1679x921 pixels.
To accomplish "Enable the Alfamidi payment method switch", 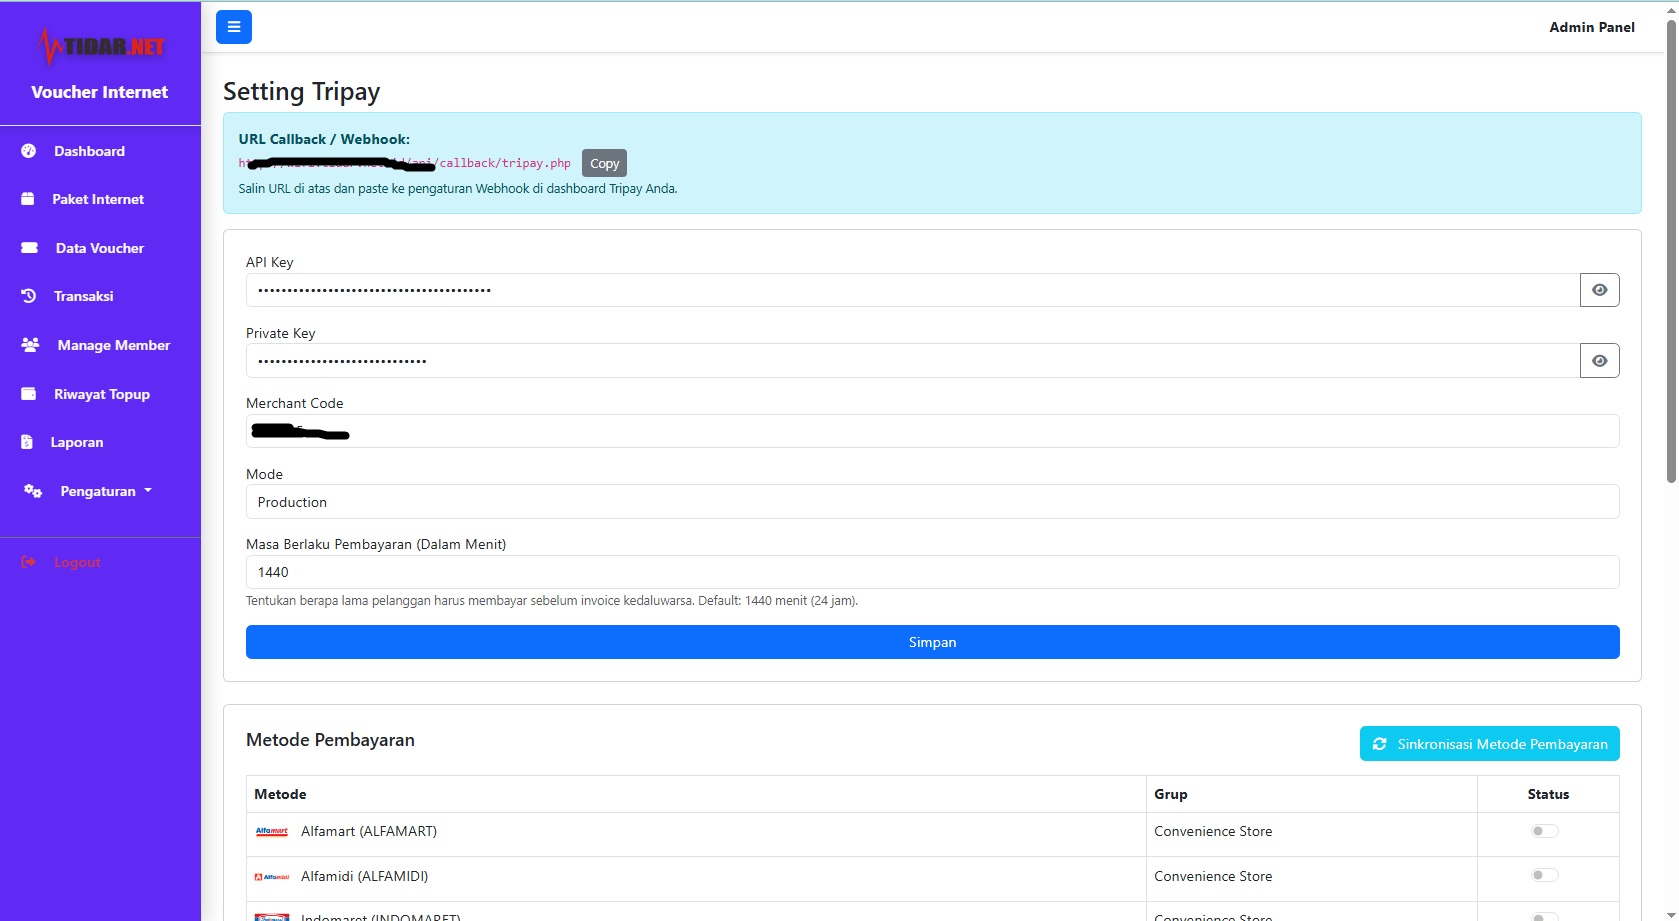I will click(x=1545, y=875).
